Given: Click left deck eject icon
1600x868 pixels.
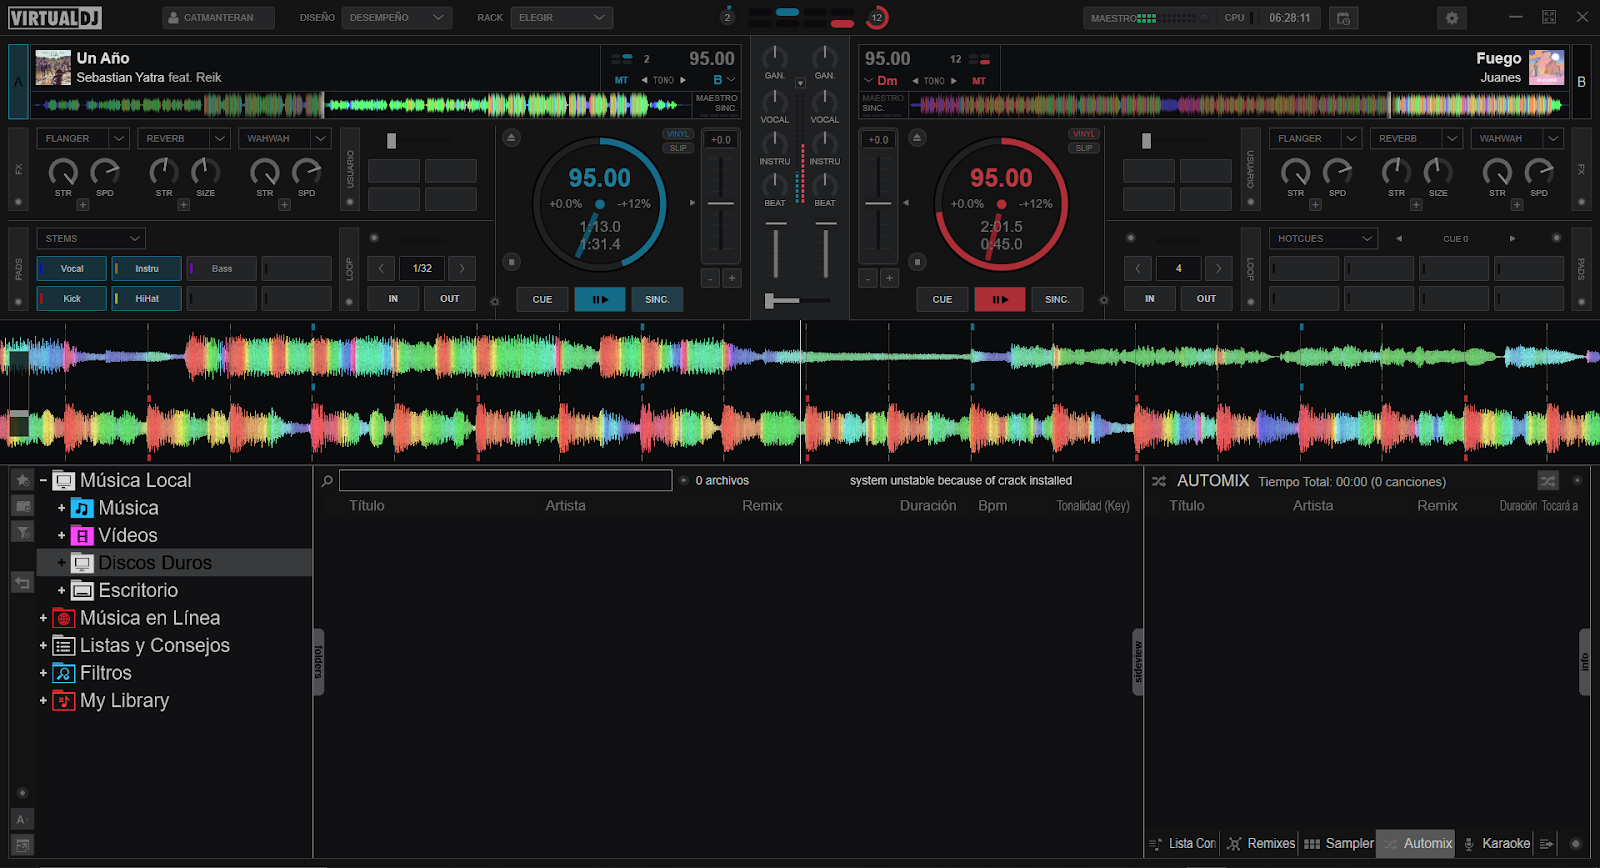Looking at the screenshot, I should (511, 137).
